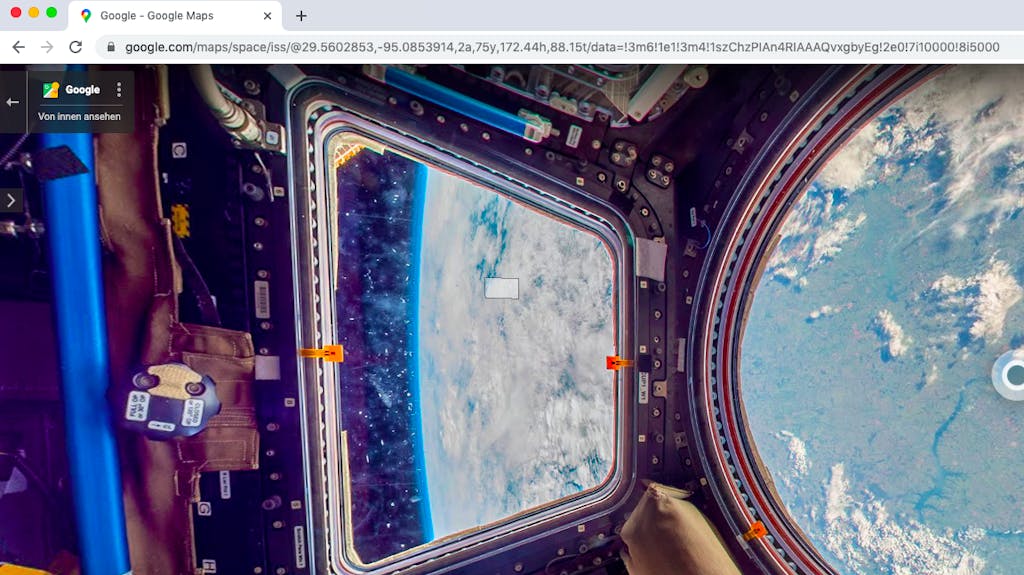Exit Street View with the left arrow

[x=12, y=103]
